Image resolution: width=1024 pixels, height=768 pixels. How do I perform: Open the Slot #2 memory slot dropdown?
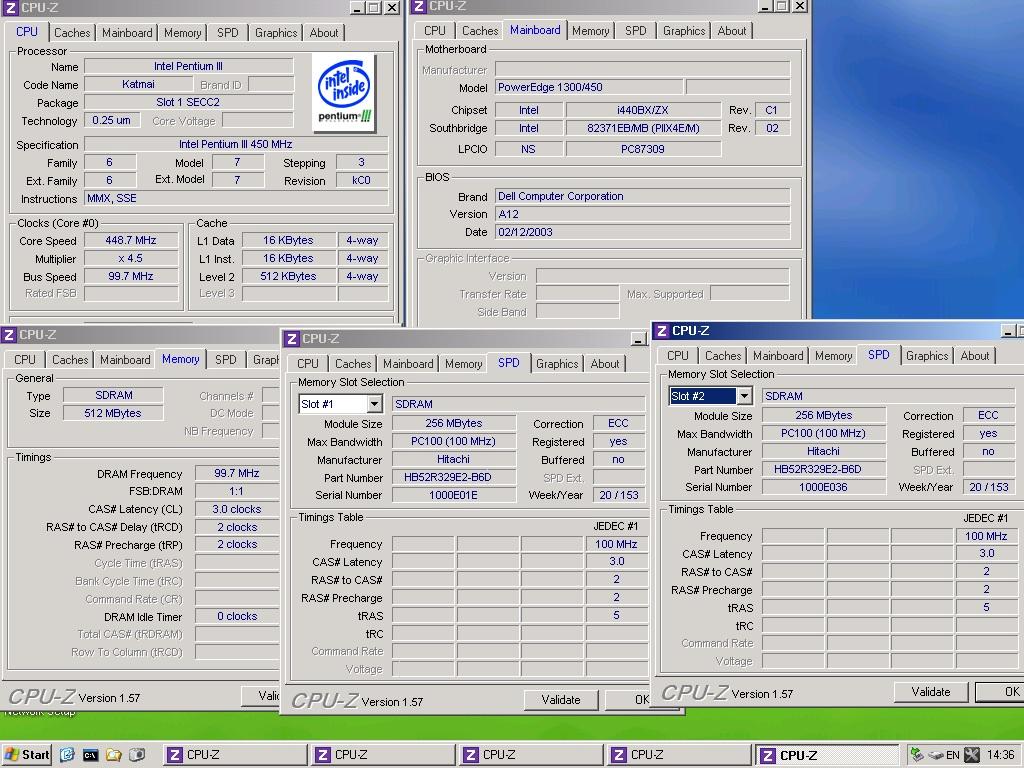pos(744,396)
